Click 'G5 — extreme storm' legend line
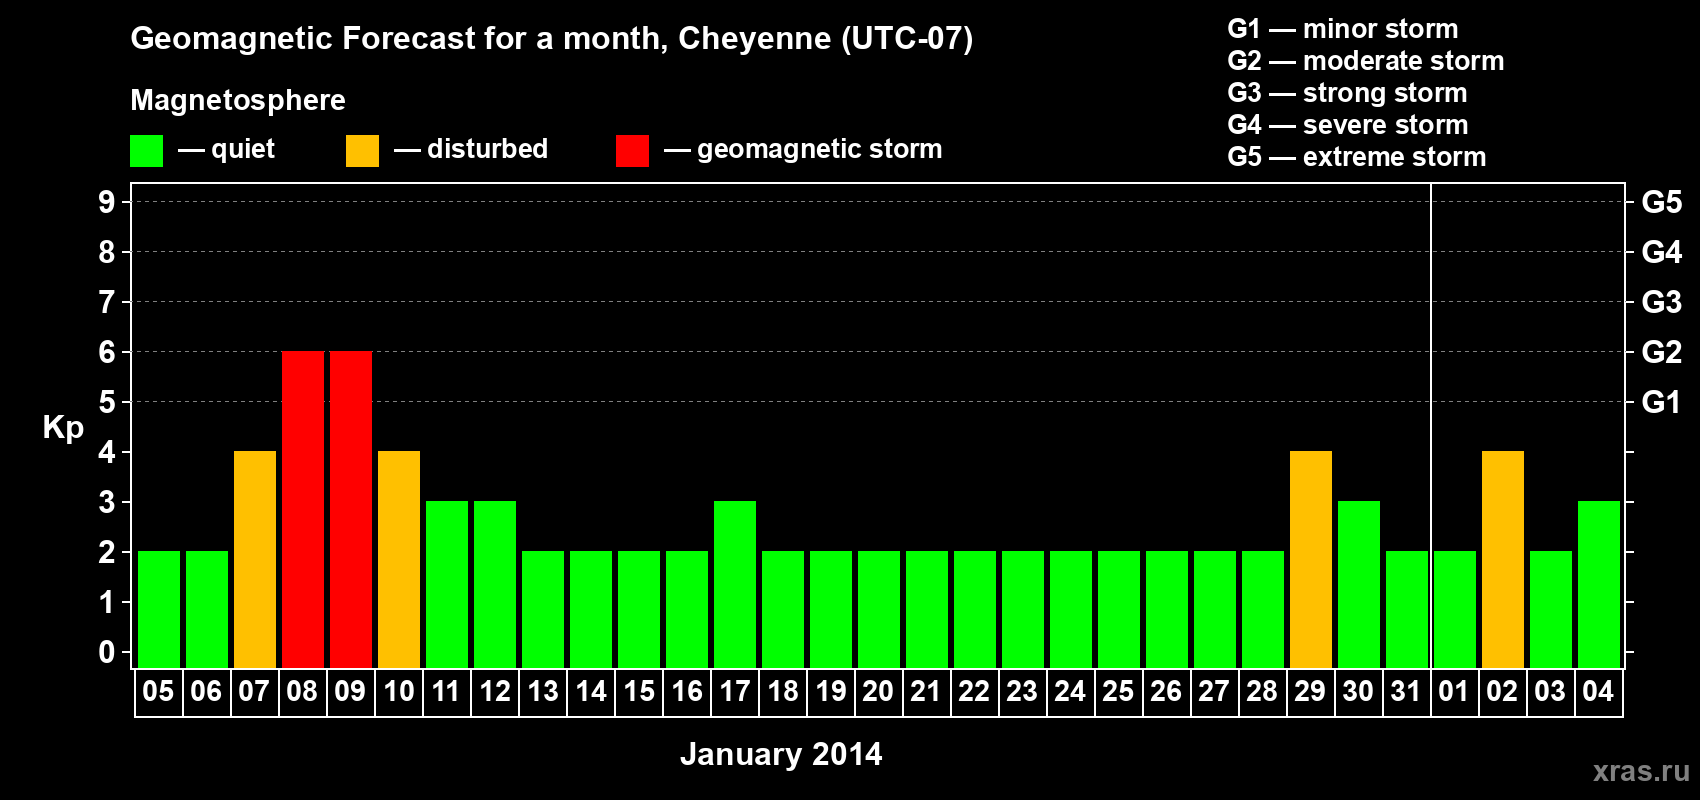Viewport: 1700px width, 800px height. pos(1357,157)
